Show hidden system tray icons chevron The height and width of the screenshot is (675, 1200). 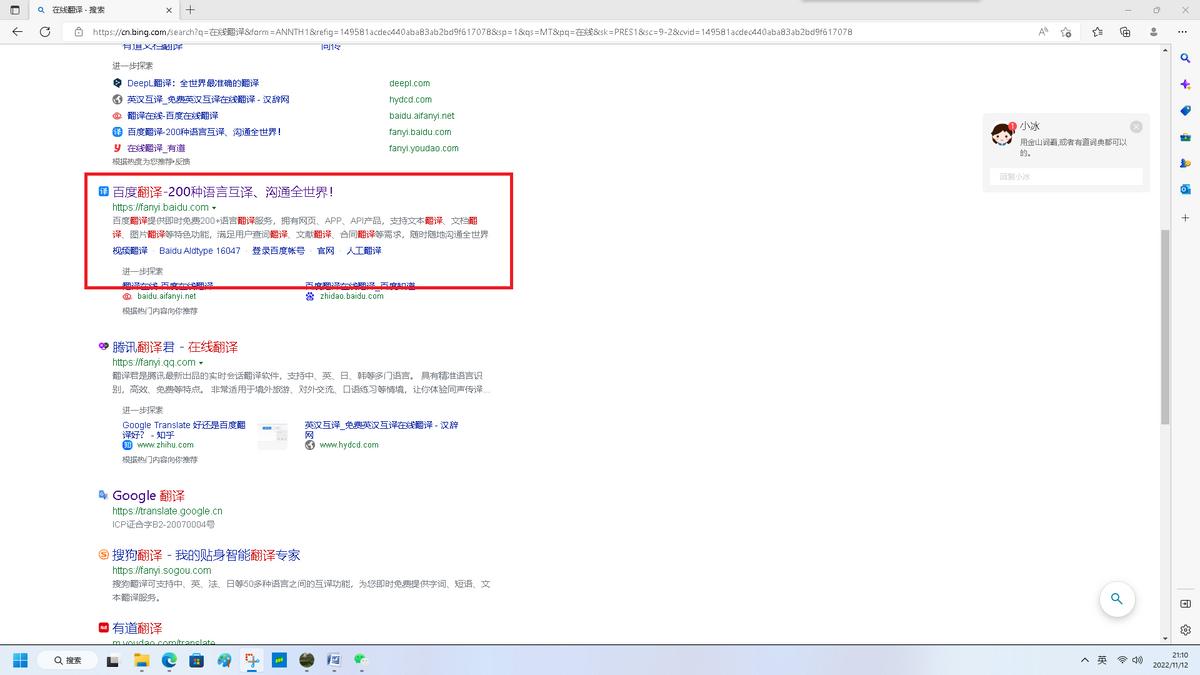click(x=1085, y=660)
